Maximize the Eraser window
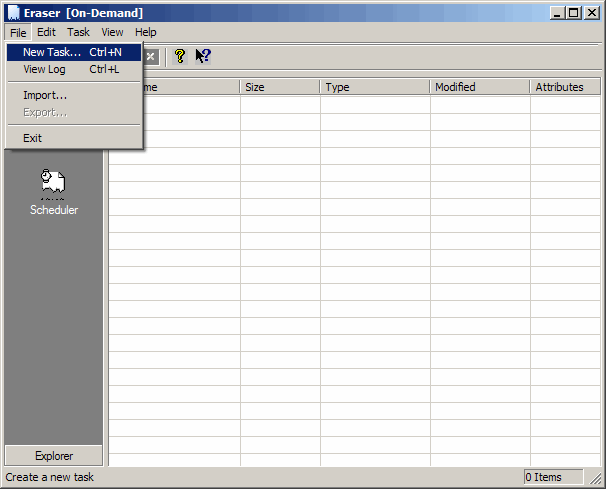Viewport: 606px width, 489px height. click(574, 13)
